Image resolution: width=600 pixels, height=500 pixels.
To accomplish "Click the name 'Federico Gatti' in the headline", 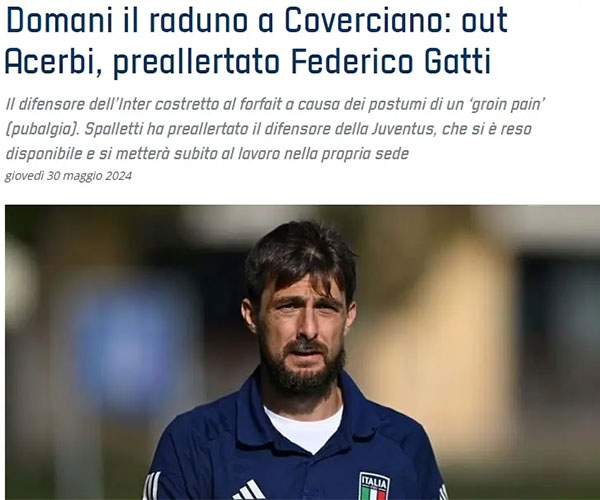I will [x=391, y=60].
